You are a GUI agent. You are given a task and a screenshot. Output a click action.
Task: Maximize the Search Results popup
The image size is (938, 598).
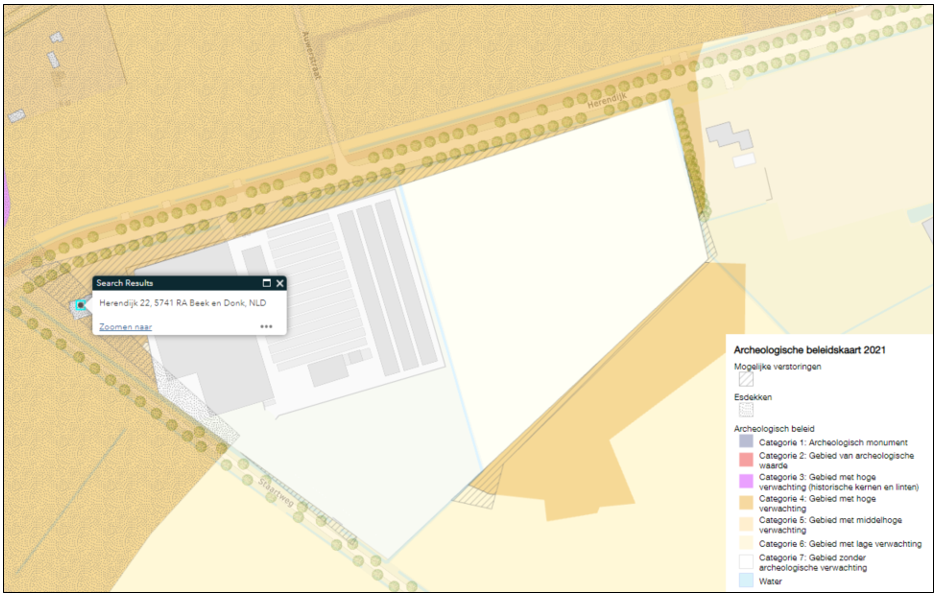(x=267, y=283)
